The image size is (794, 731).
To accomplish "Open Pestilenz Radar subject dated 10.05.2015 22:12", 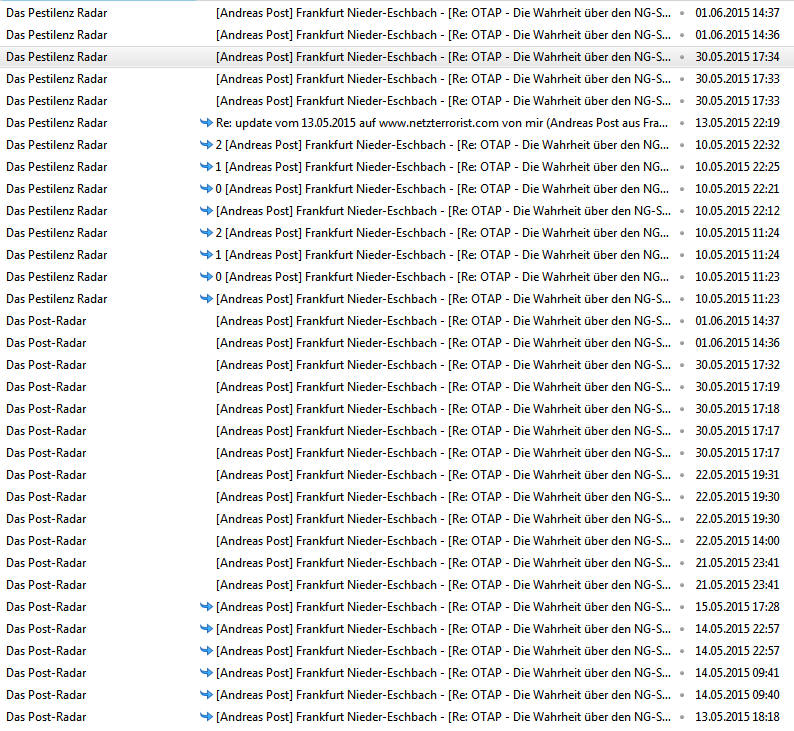I will 443,211.
